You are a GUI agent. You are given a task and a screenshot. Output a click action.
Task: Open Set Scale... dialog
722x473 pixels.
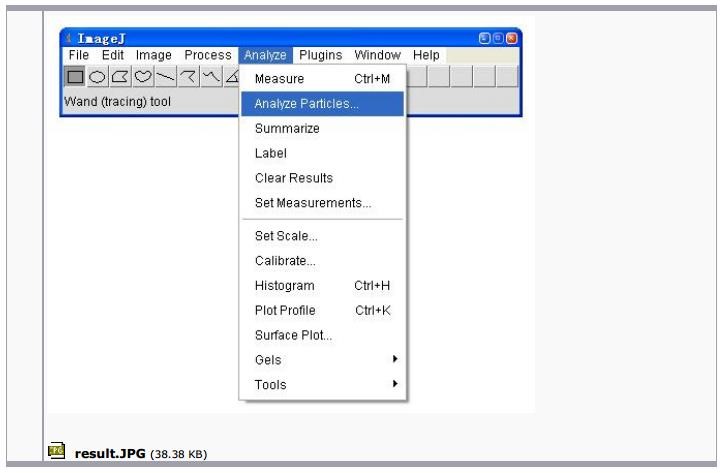(x=322, y=236)
